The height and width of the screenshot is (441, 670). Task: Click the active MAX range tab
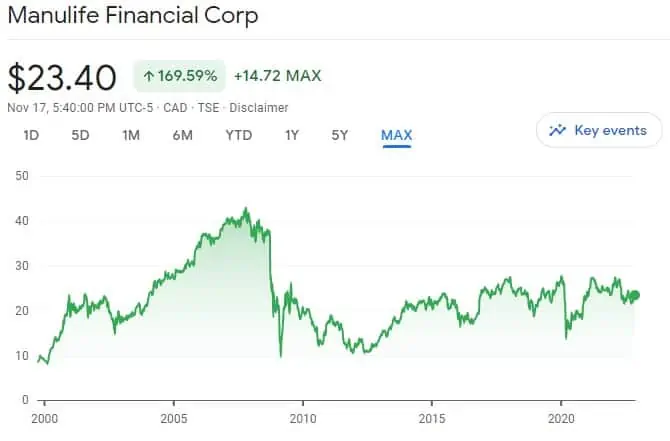pyautogui.click(x=396, y=135)
